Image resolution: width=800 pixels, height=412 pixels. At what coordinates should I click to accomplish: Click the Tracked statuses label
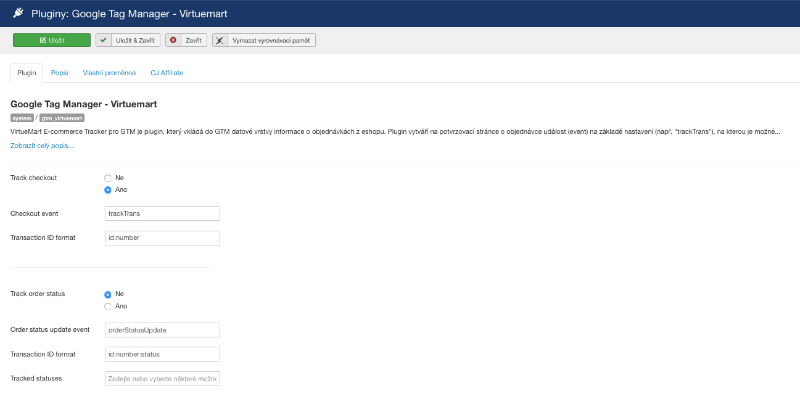[36, 378]
